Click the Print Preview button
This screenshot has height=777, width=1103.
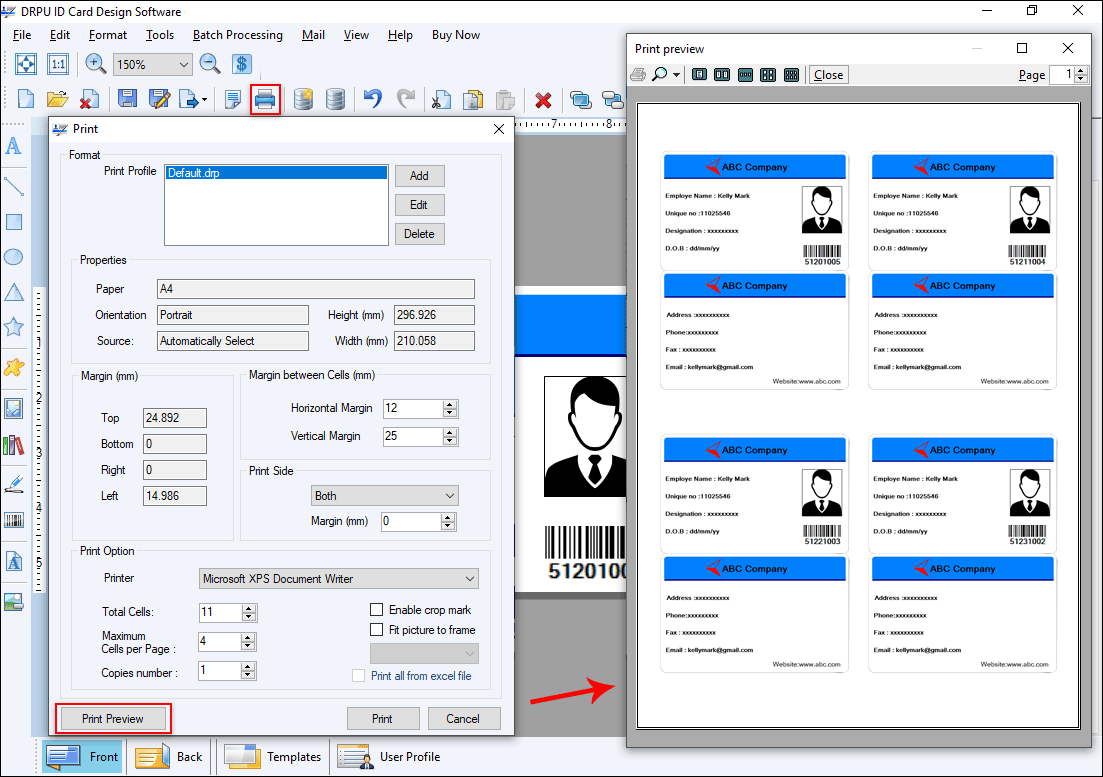112,718
